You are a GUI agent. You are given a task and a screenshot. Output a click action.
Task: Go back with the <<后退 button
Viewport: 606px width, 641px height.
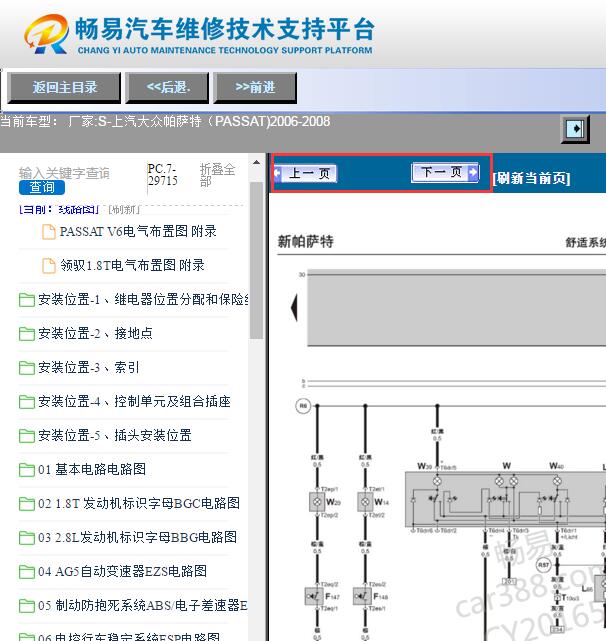[x=167, y=87]
